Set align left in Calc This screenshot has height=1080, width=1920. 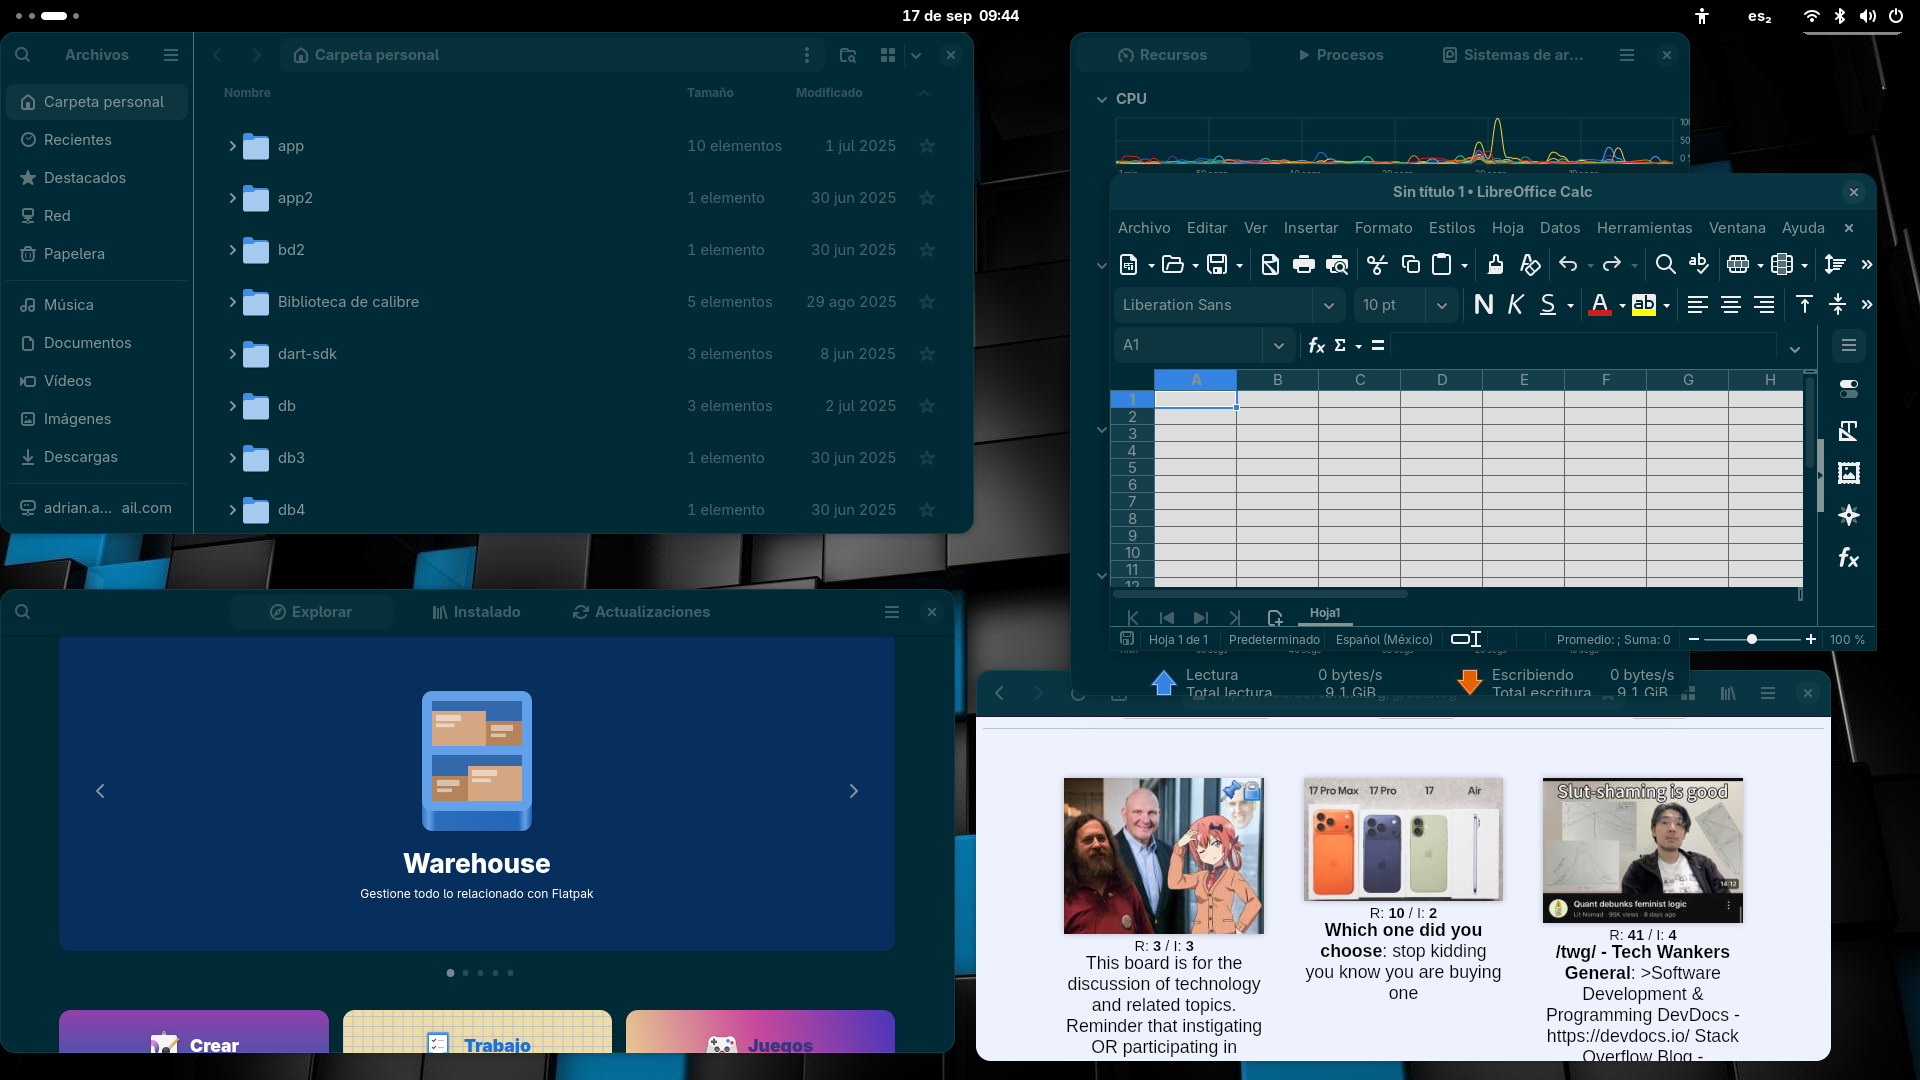coord(1697,305)
